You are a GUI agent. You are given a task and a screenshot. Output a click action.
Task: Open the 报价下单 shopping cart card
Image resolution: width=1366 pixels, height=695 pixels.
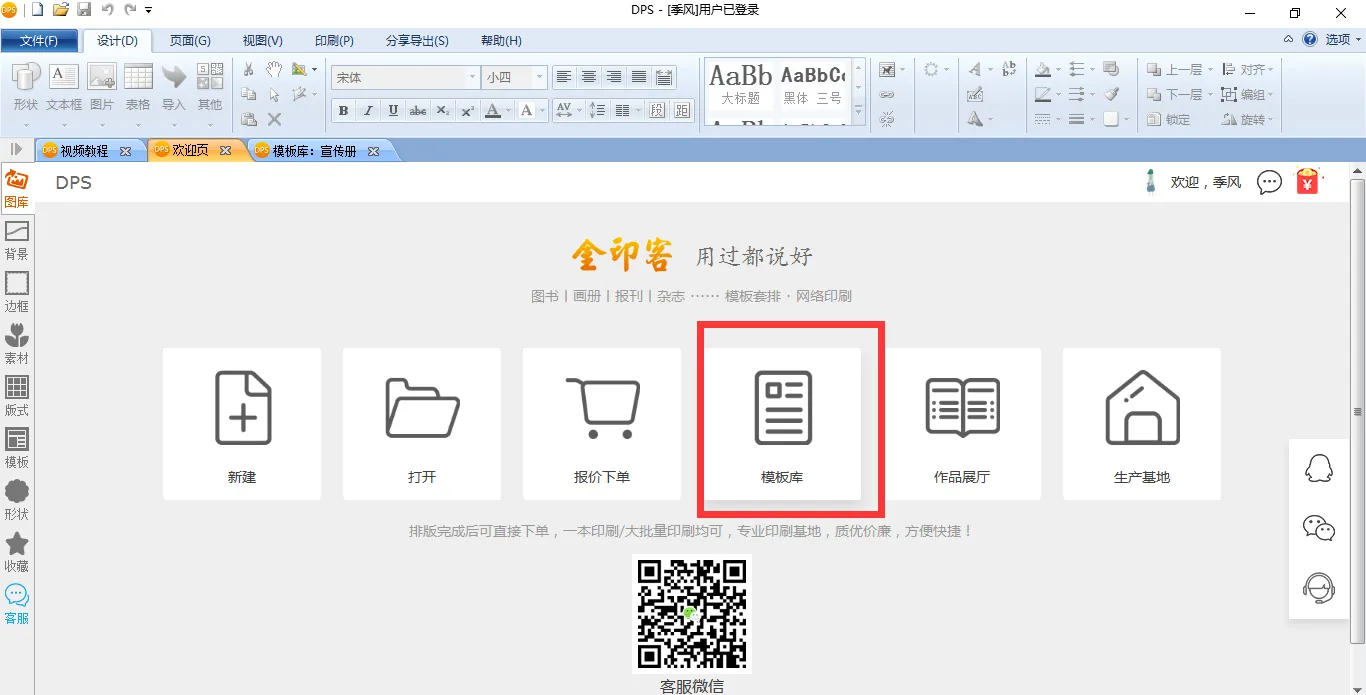pos(602,424)
